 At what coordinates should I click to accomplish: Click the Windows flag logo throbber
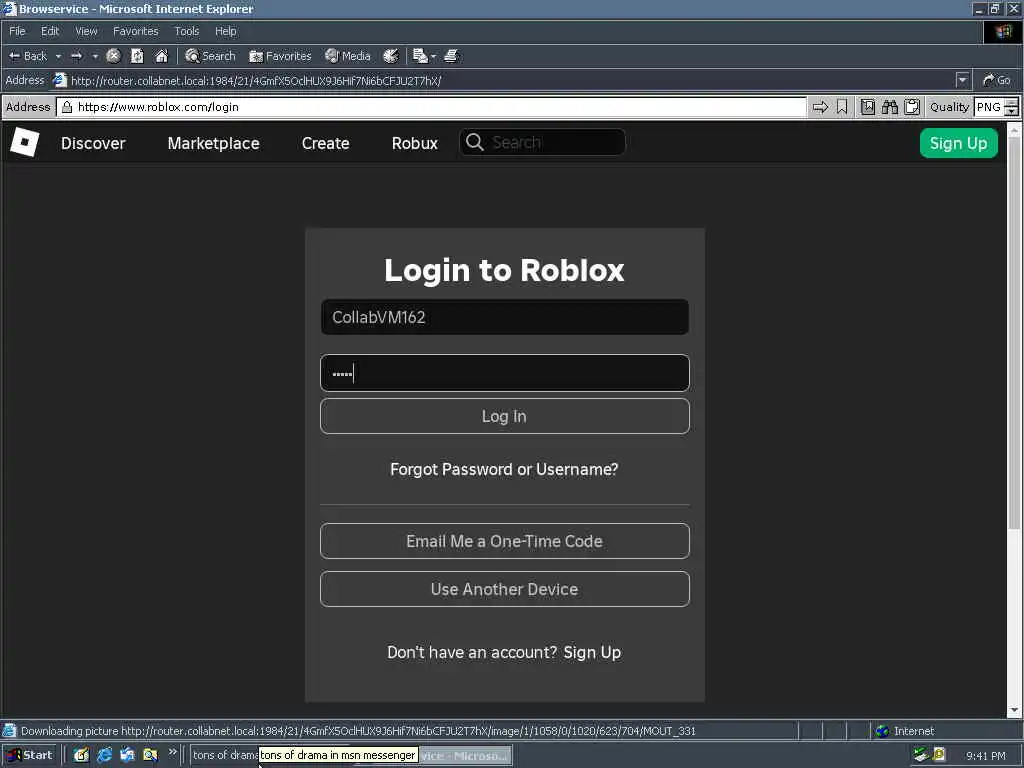pos(1003,31)
